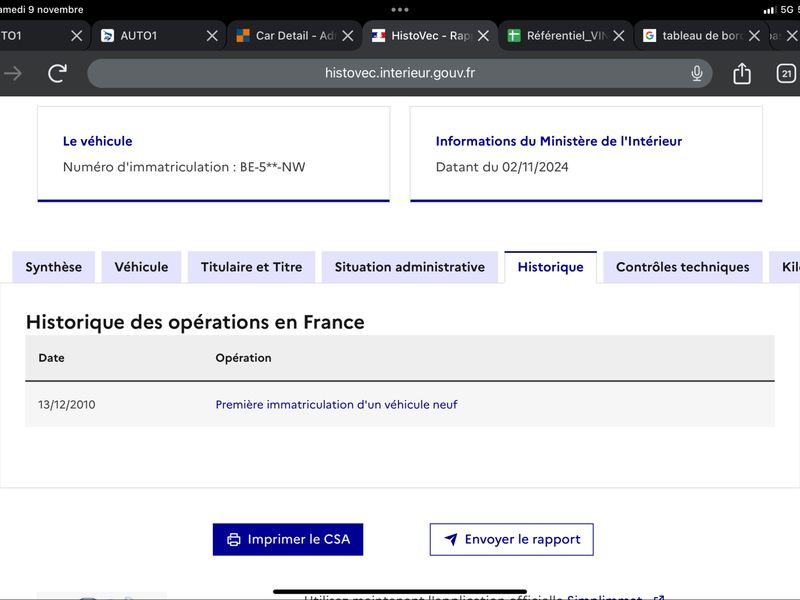Click the AUTO1 tab favicon
The width and height of the screenshot is (800, 600).
(x=107, y=36)
